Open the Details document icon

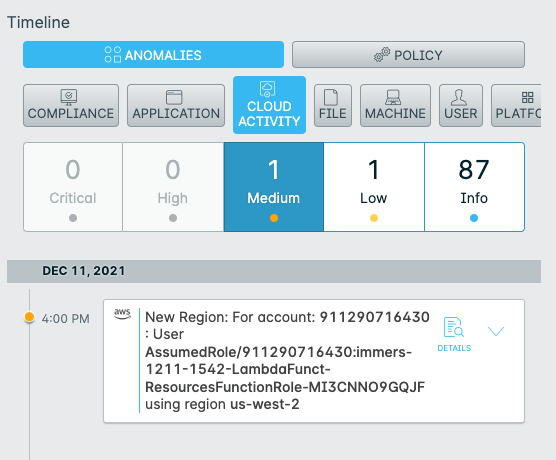[454, 327]
